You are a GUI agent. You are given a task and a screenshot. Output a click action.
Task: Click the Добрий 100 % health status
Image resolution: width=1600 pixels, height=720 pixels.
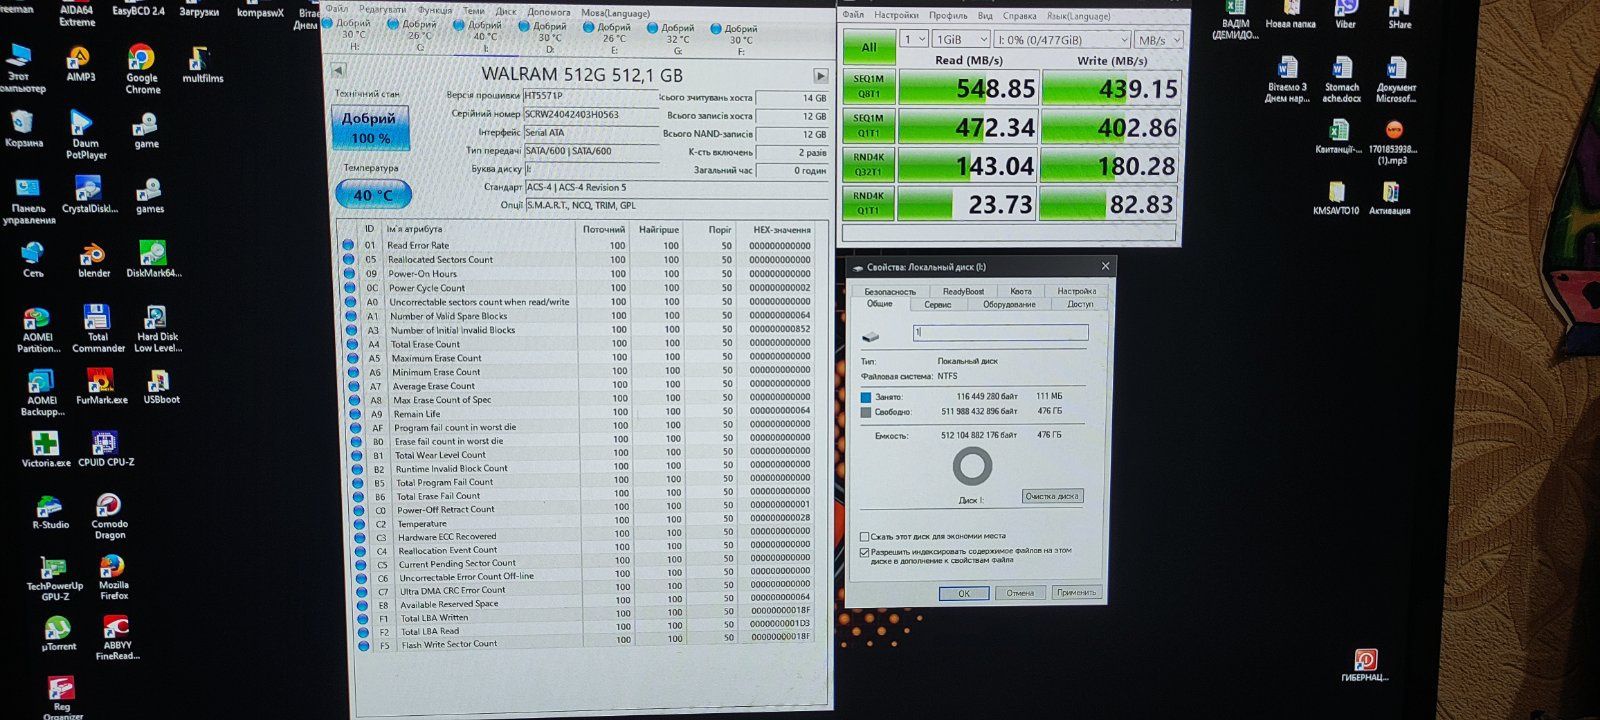click(369, 127)
